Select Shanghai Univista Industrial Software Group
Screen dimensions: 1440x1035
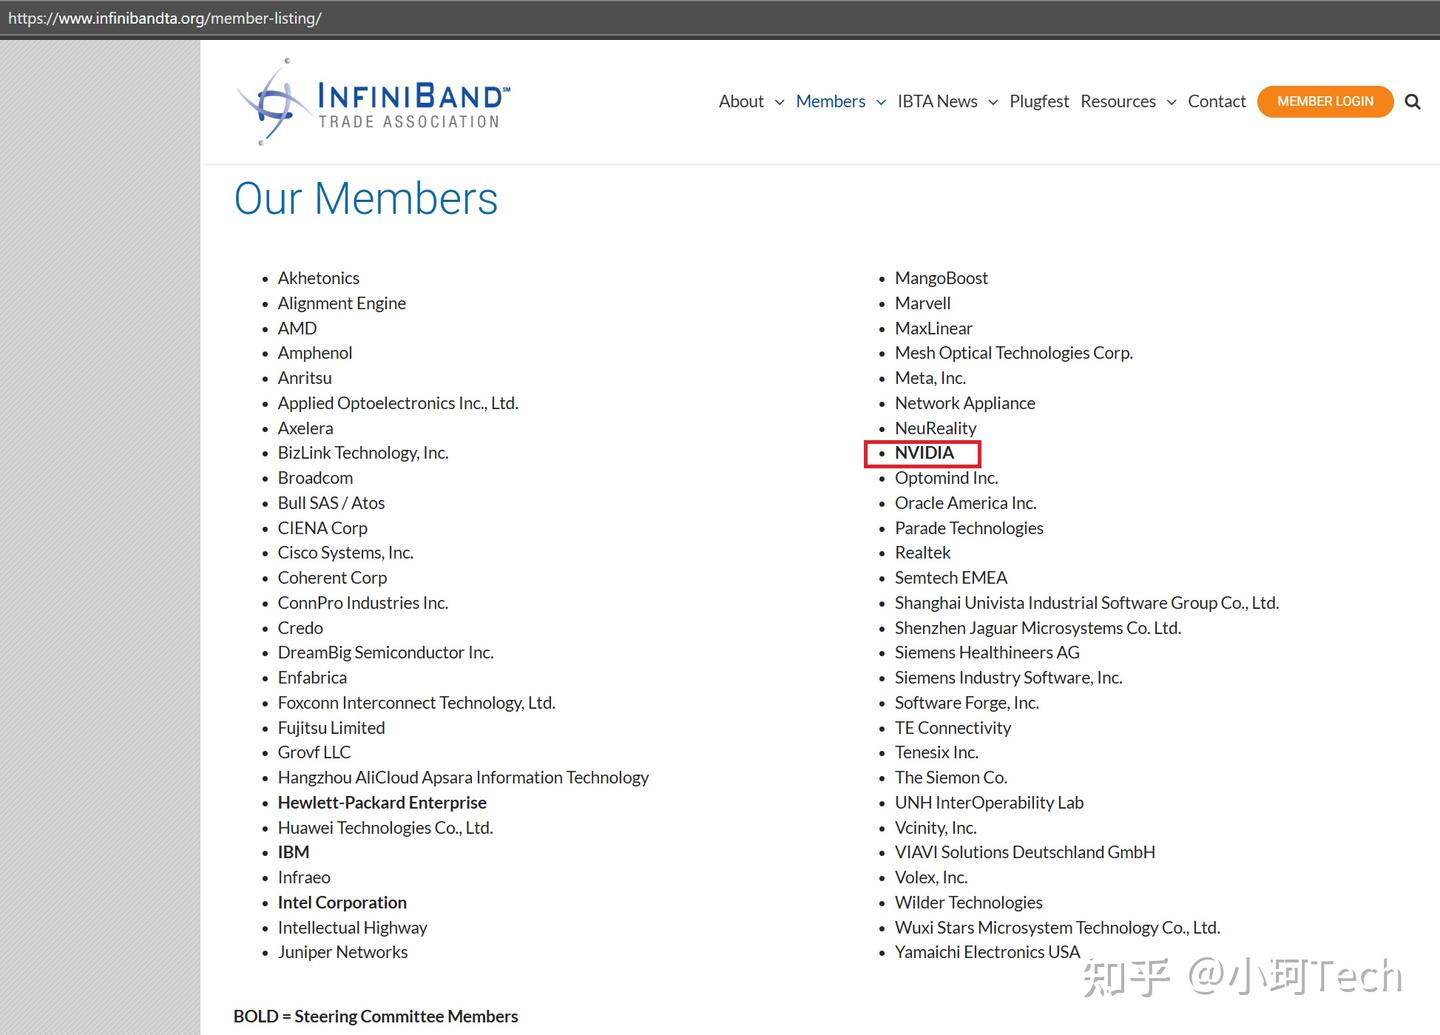click(1087, 603)
